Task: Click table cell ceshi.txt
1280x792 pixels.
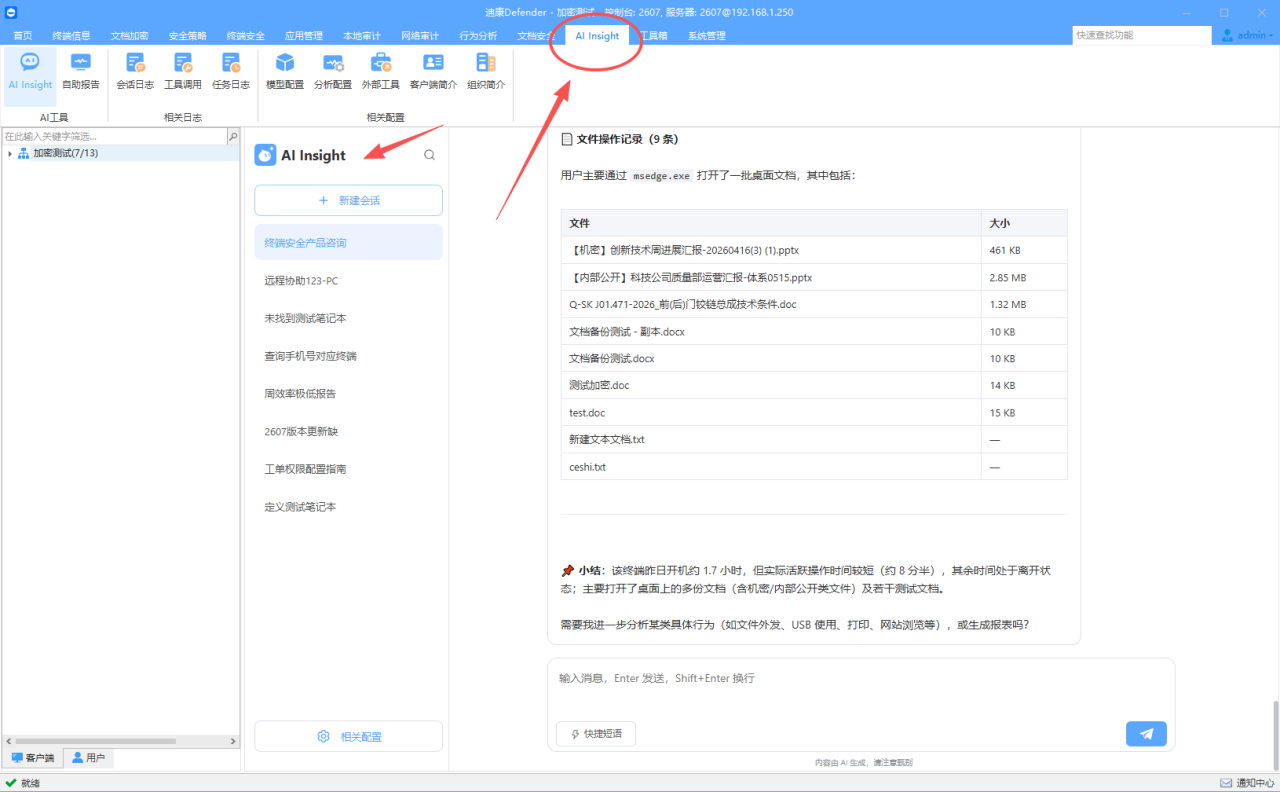Action: coord(771,467)
